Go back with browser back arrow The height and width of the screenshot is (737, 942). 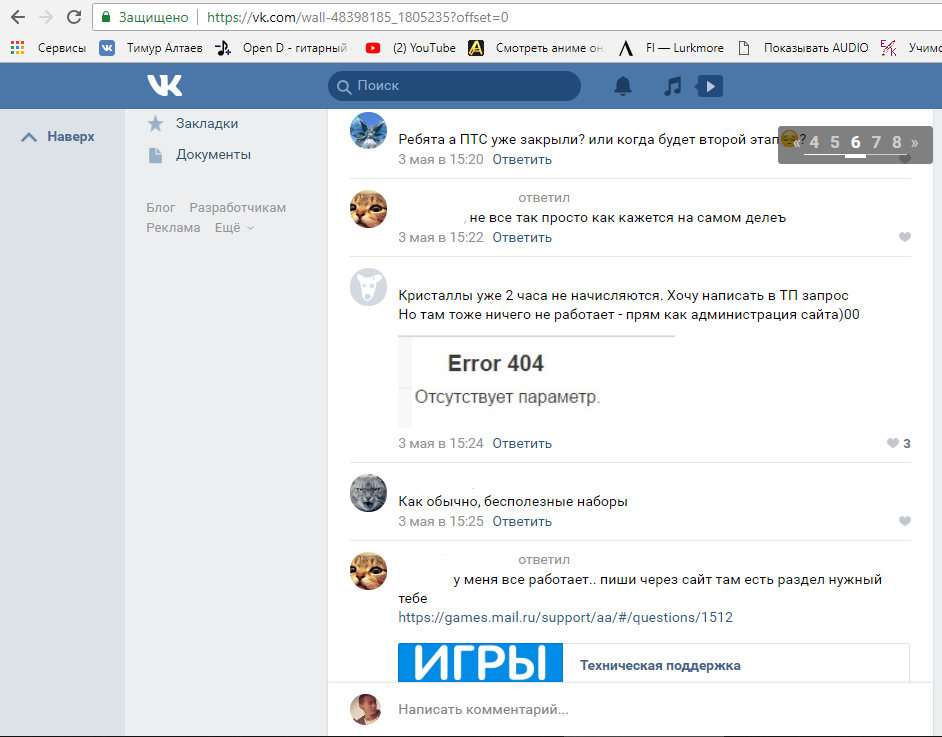coord(17,17)
